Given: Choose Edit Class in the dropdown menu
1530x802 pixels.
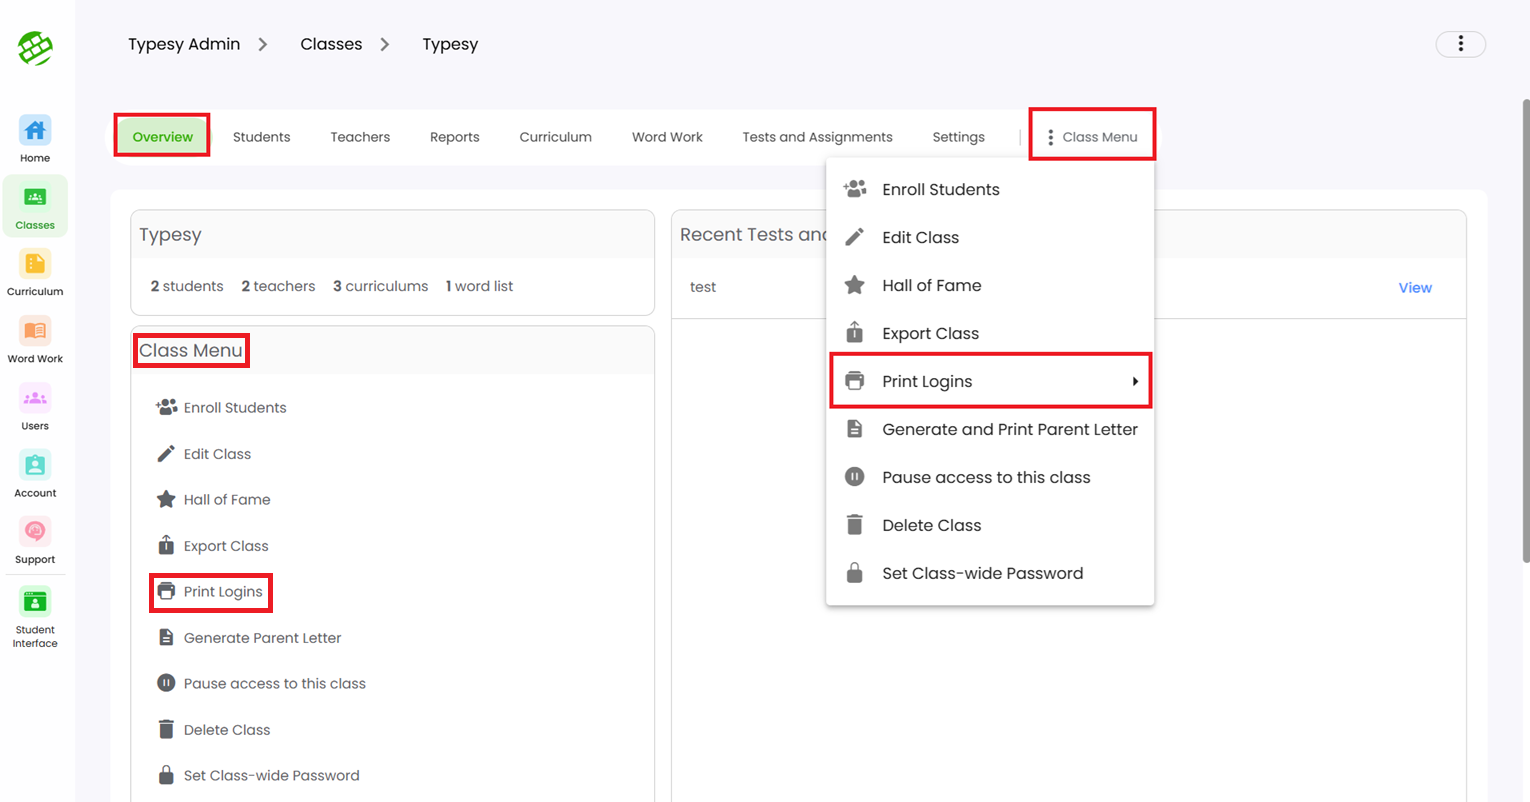Looking at the screenshot, I should [x=990, y=237].
